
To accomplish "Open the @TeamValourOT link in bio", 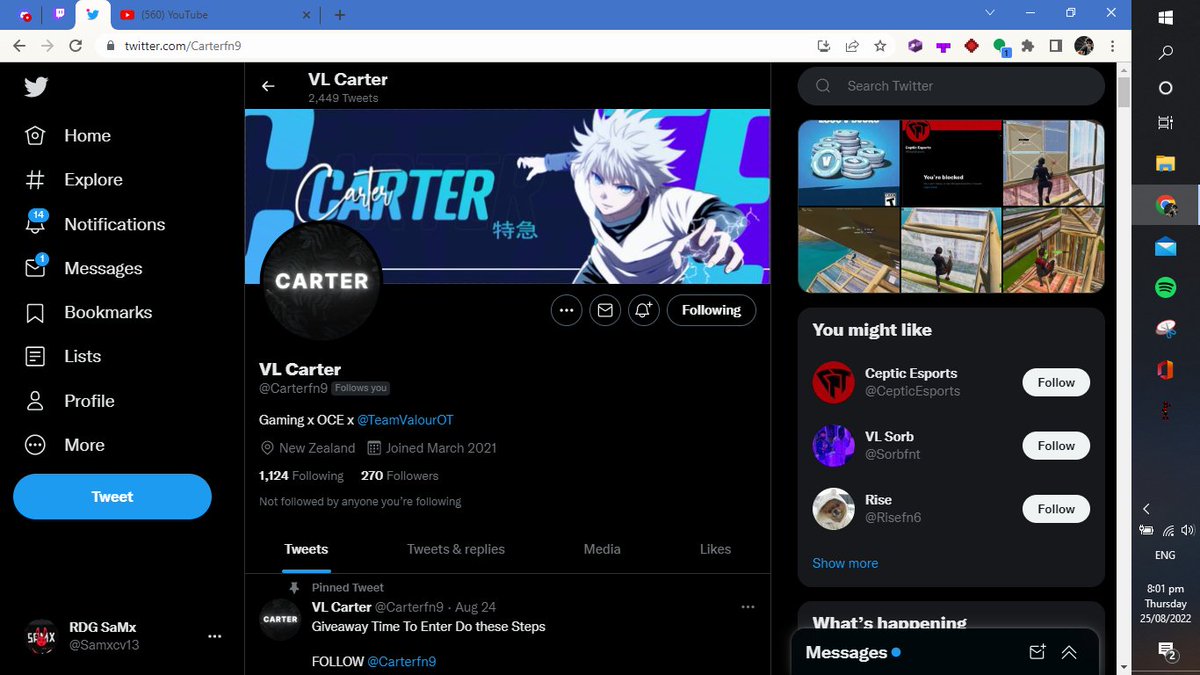I will (x=405, y=420).
